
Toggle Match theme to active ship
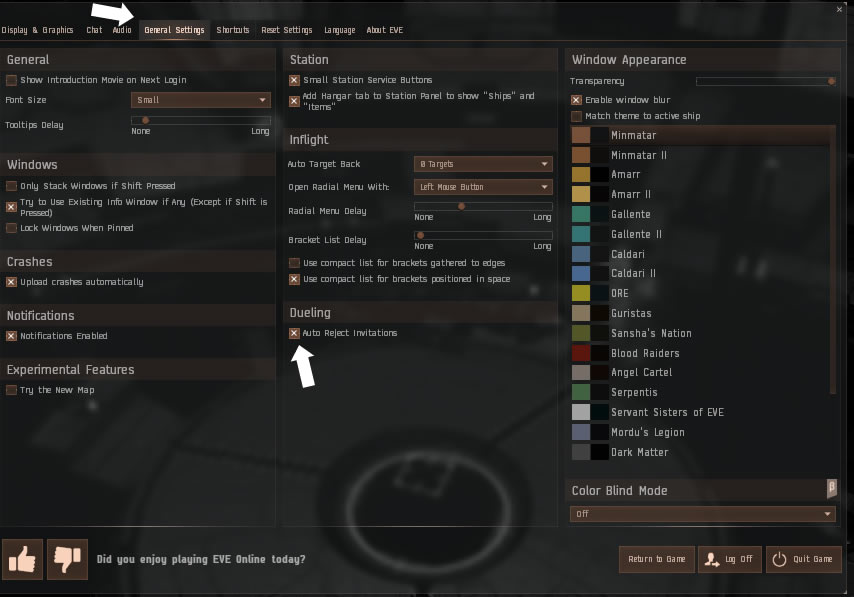tap(576, 116)
